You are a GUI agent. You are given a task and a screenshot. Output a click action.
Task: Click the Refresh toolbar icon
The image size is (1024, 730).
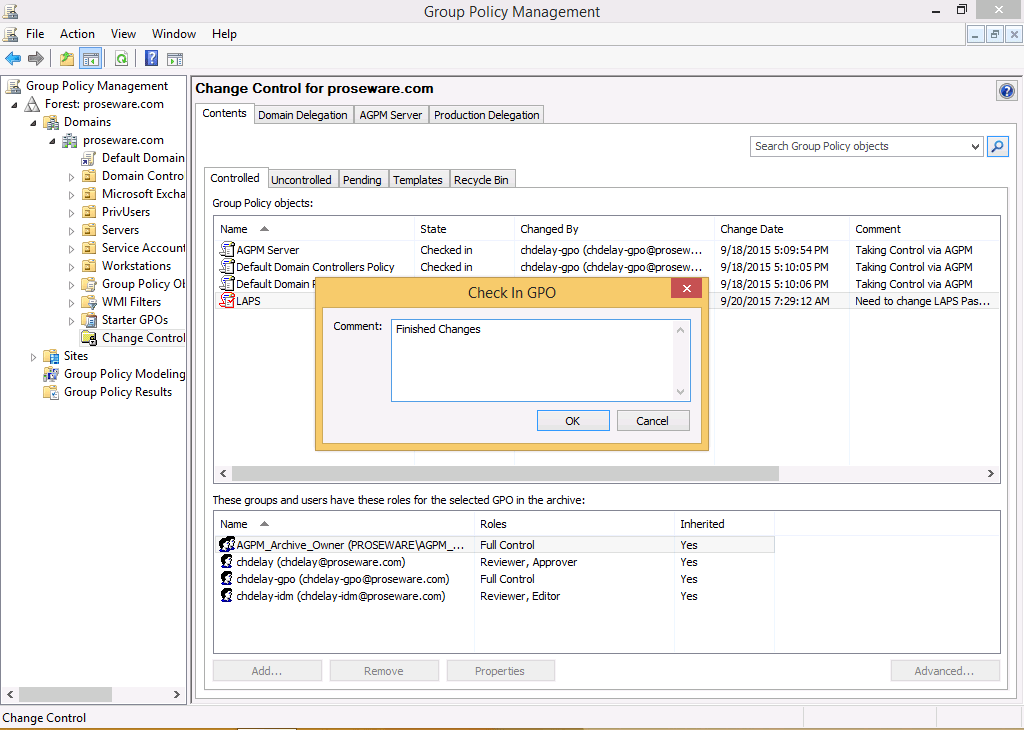tap(121, 59)
